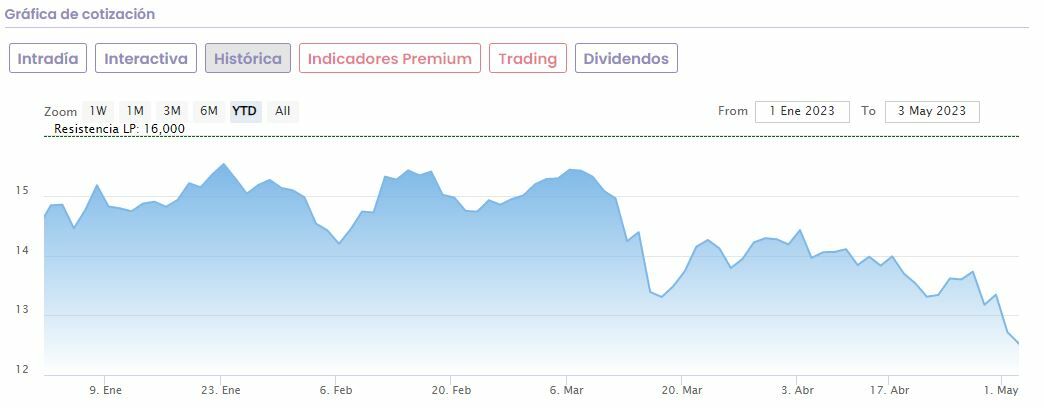
Task: Click the Trading button
Action: [x=527, y=58]
